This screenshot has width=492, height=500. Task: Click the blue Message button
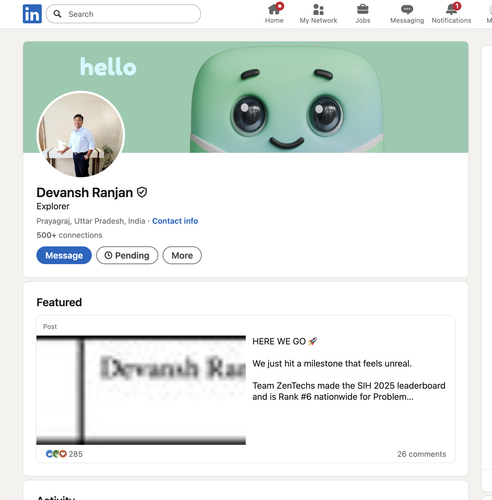tap(64, 255)
